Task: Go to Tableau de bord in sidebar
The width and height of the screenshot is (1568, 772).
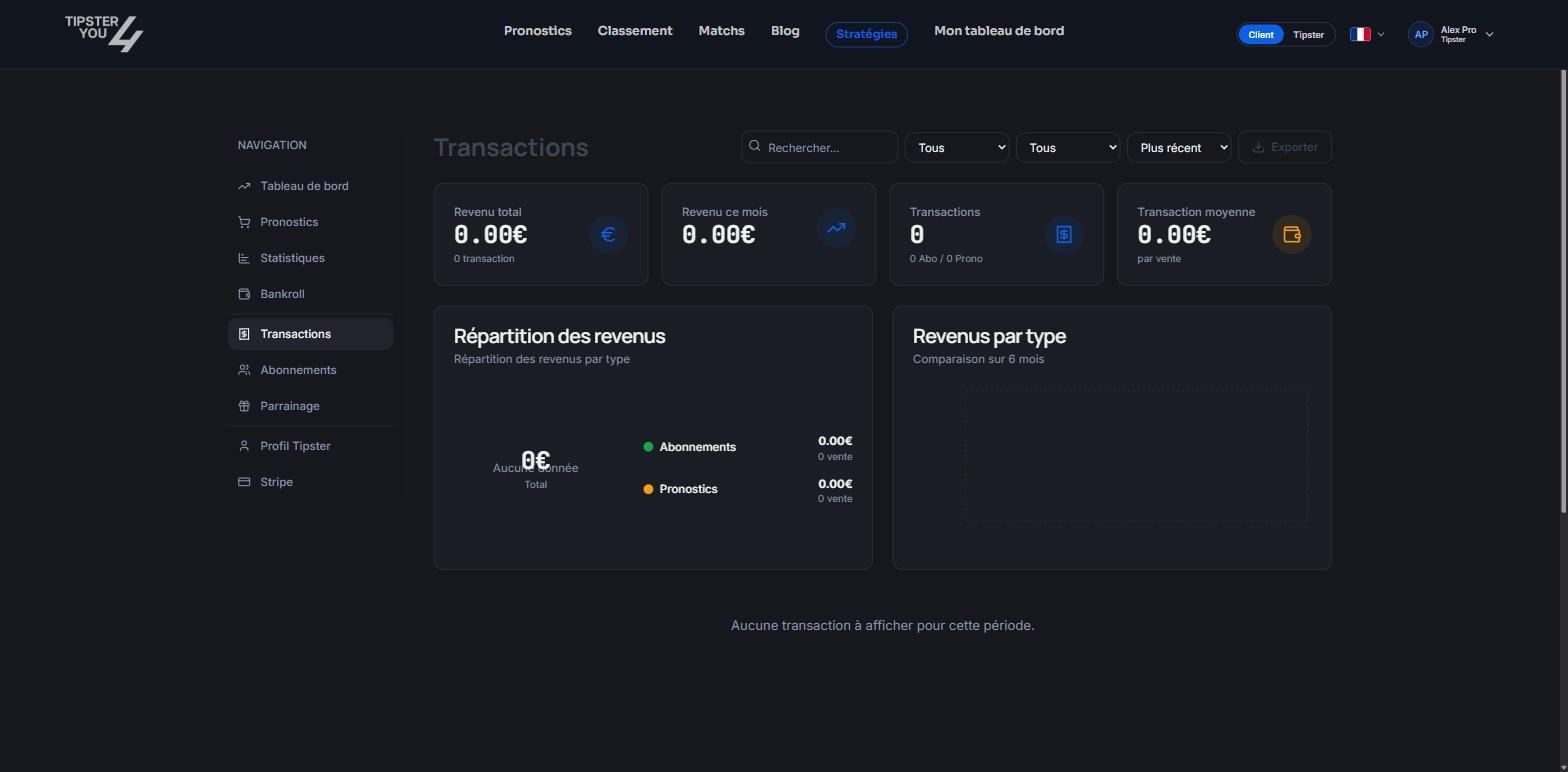Action: (x=311, y=186)
